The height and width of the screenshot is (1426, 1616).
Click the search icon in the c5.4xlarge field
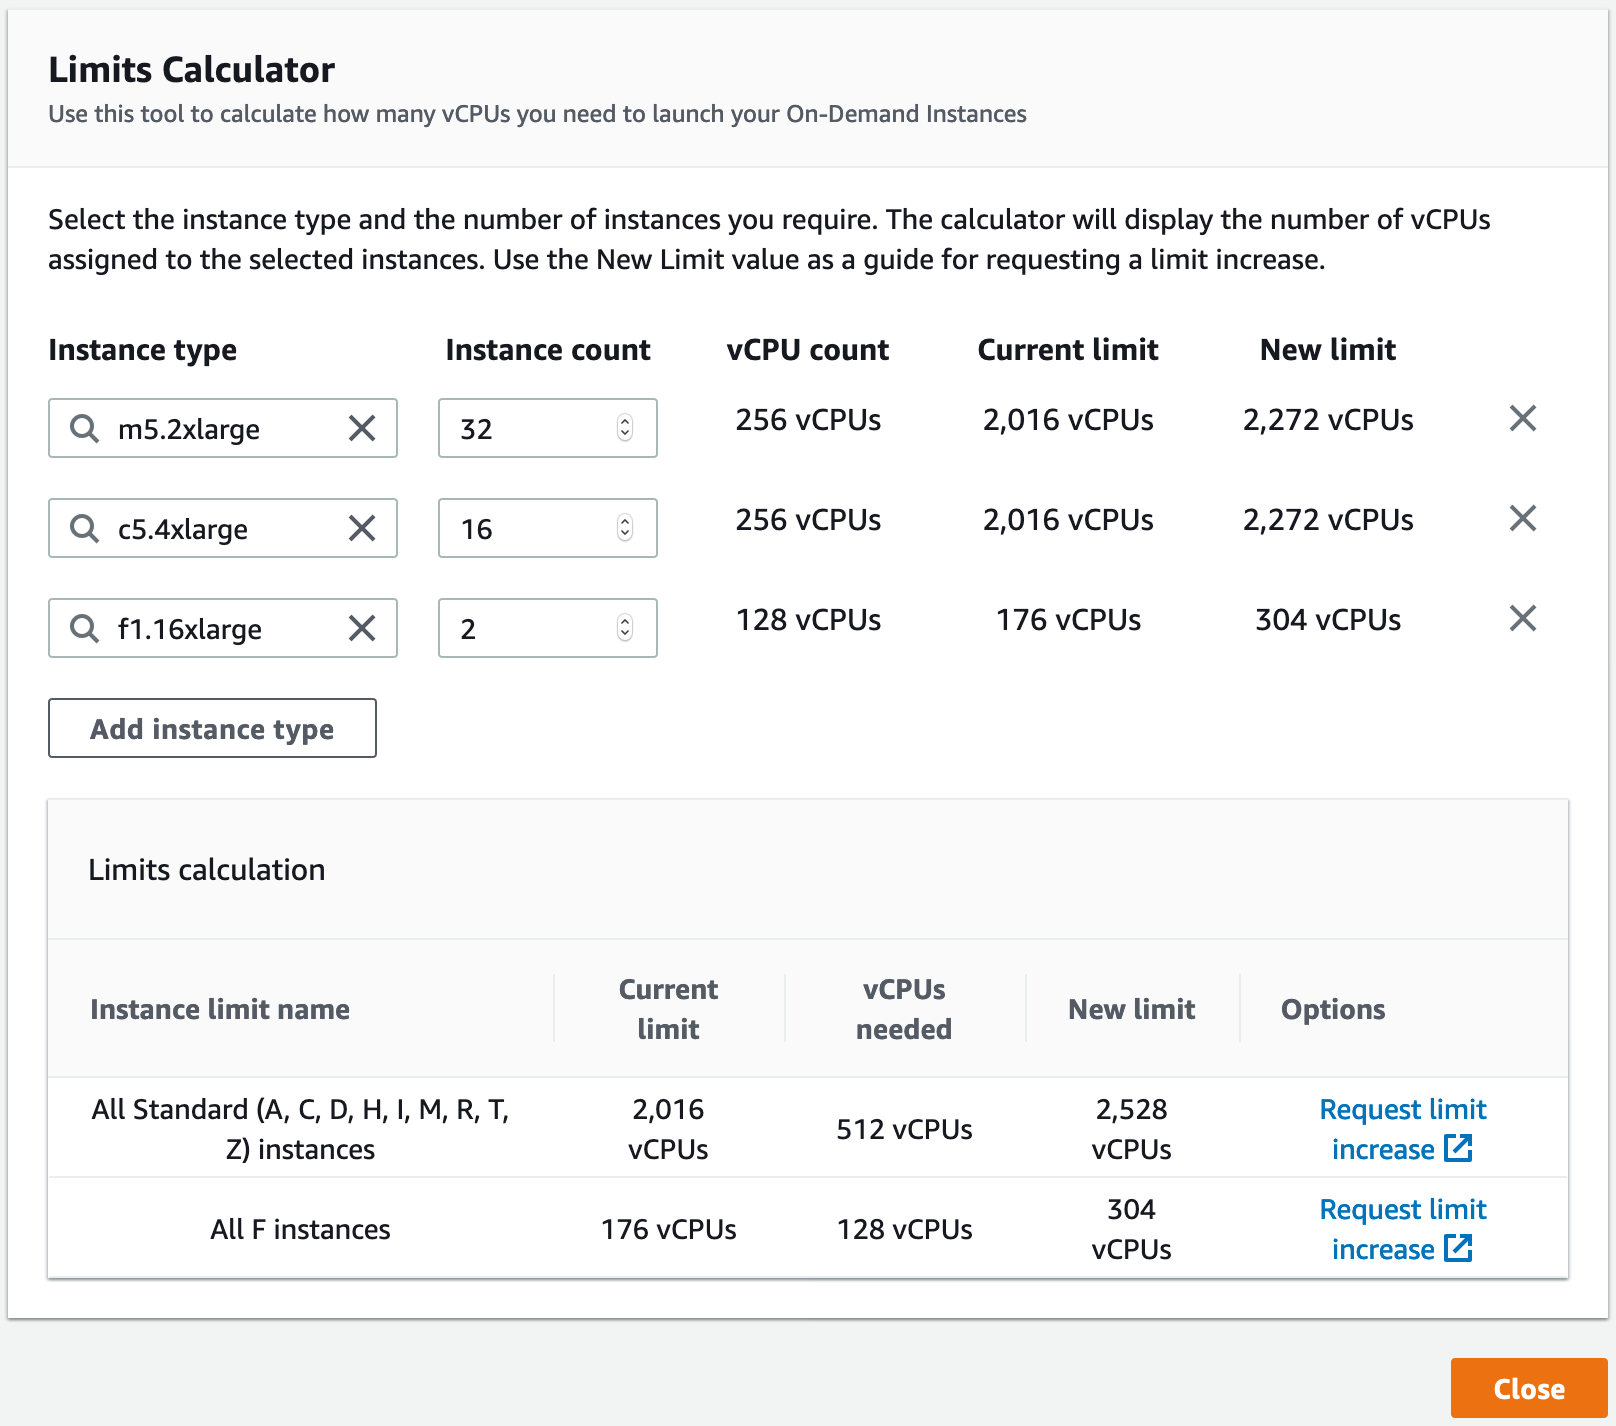[84, 528]
